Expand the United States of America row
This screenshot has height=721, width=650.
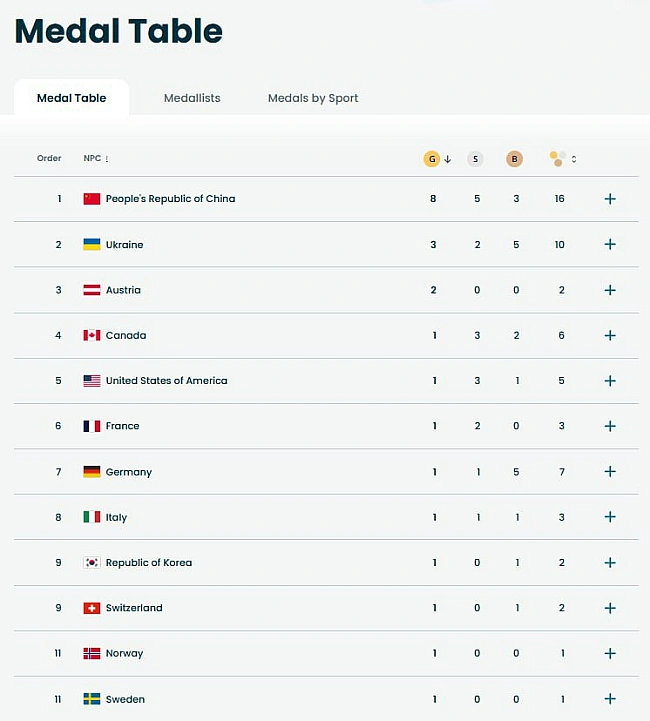[610, 381]
